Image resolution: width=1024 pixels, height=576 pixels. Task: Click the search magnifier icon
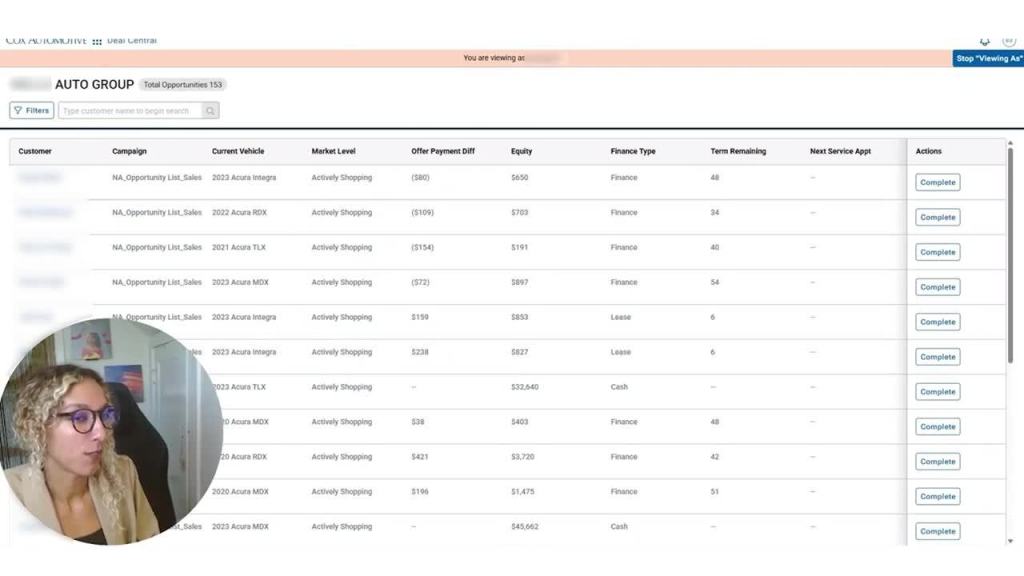[210, 111]
